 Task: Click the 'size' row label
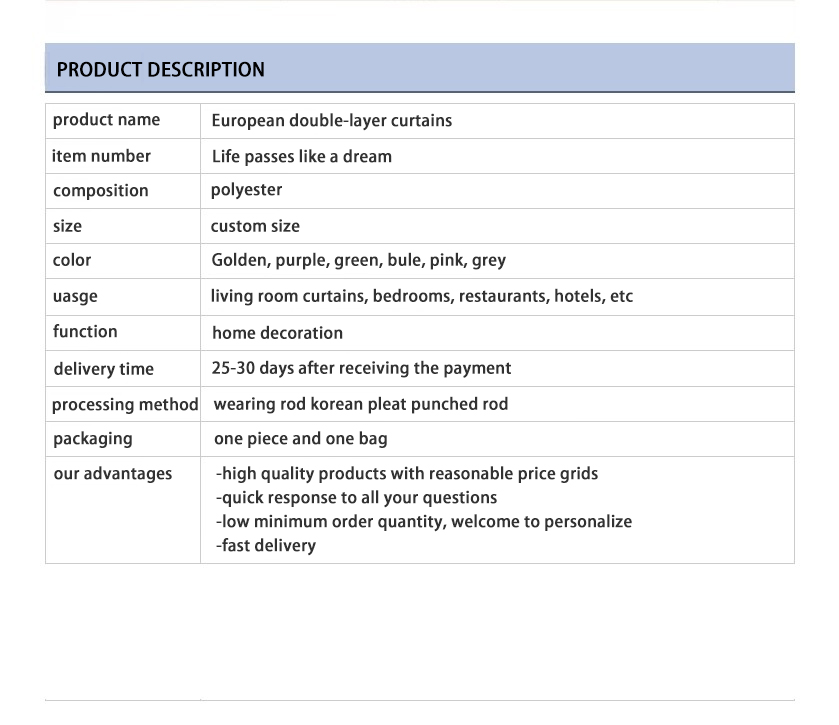coord(68,226)
